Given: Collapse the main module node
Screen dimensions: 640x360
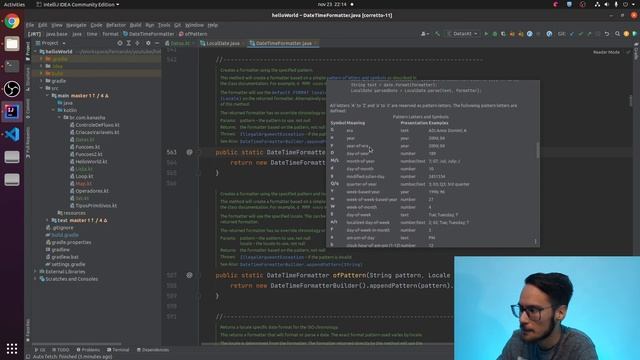Looking at the screenshot, I should click(47, 96).
